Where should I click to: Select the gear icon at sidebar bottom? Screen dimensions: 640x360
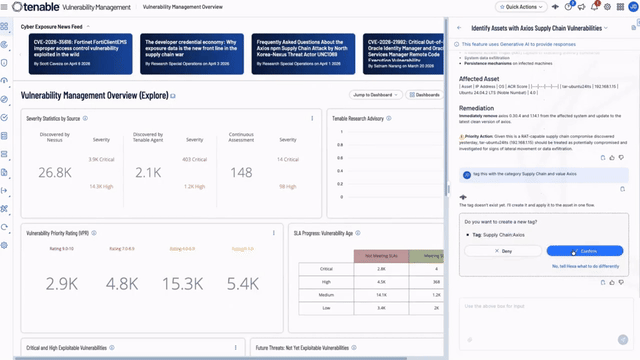[4, 245]
